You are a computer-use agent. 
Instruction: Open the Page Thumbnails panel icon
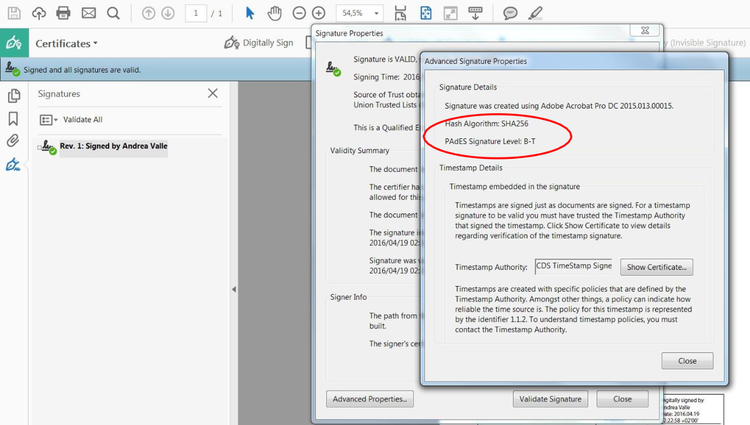pyautogui.click(x=14, y=96)
